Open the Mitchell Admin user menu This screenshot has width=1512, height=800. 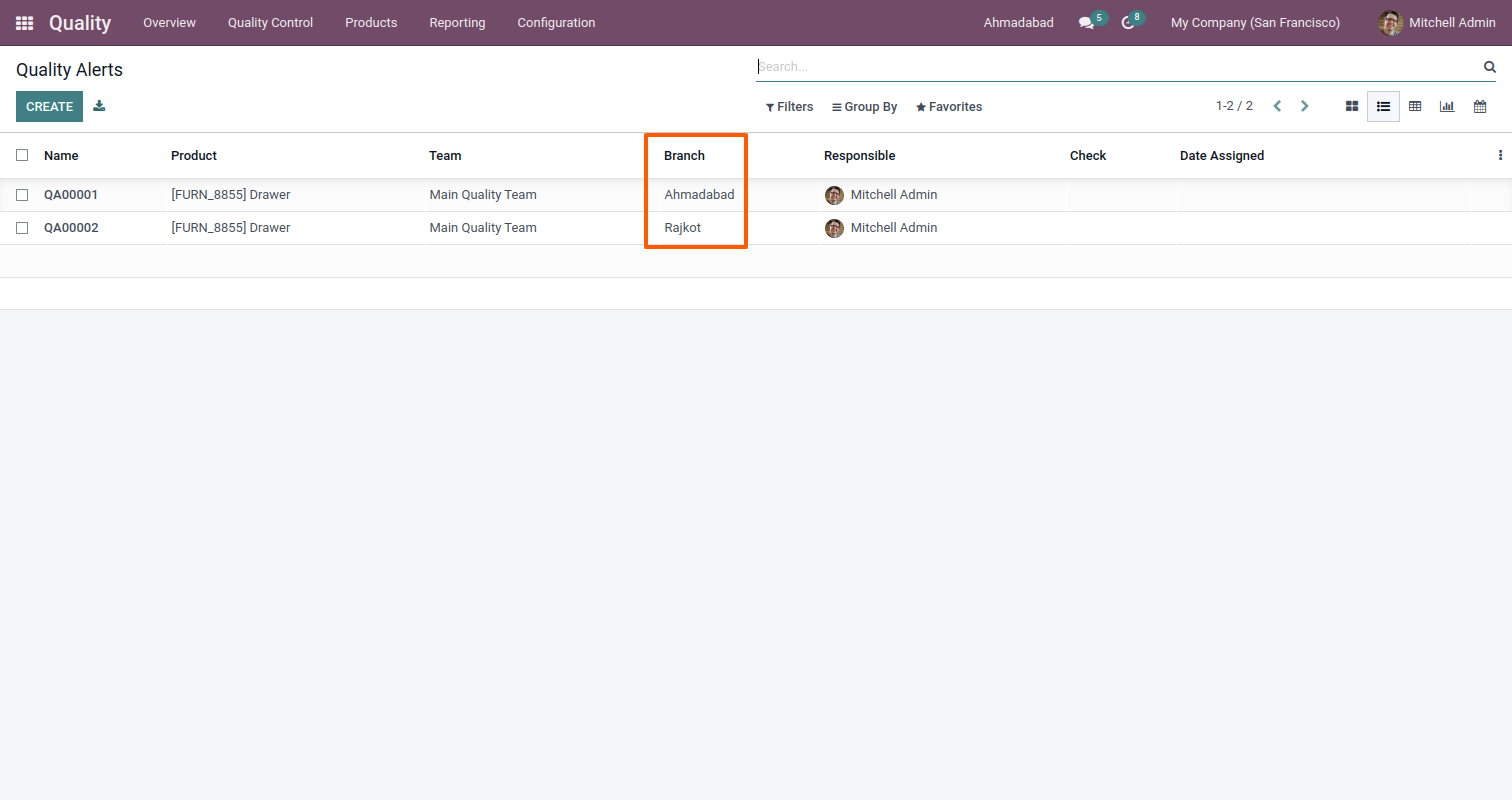click(1437, 23)
